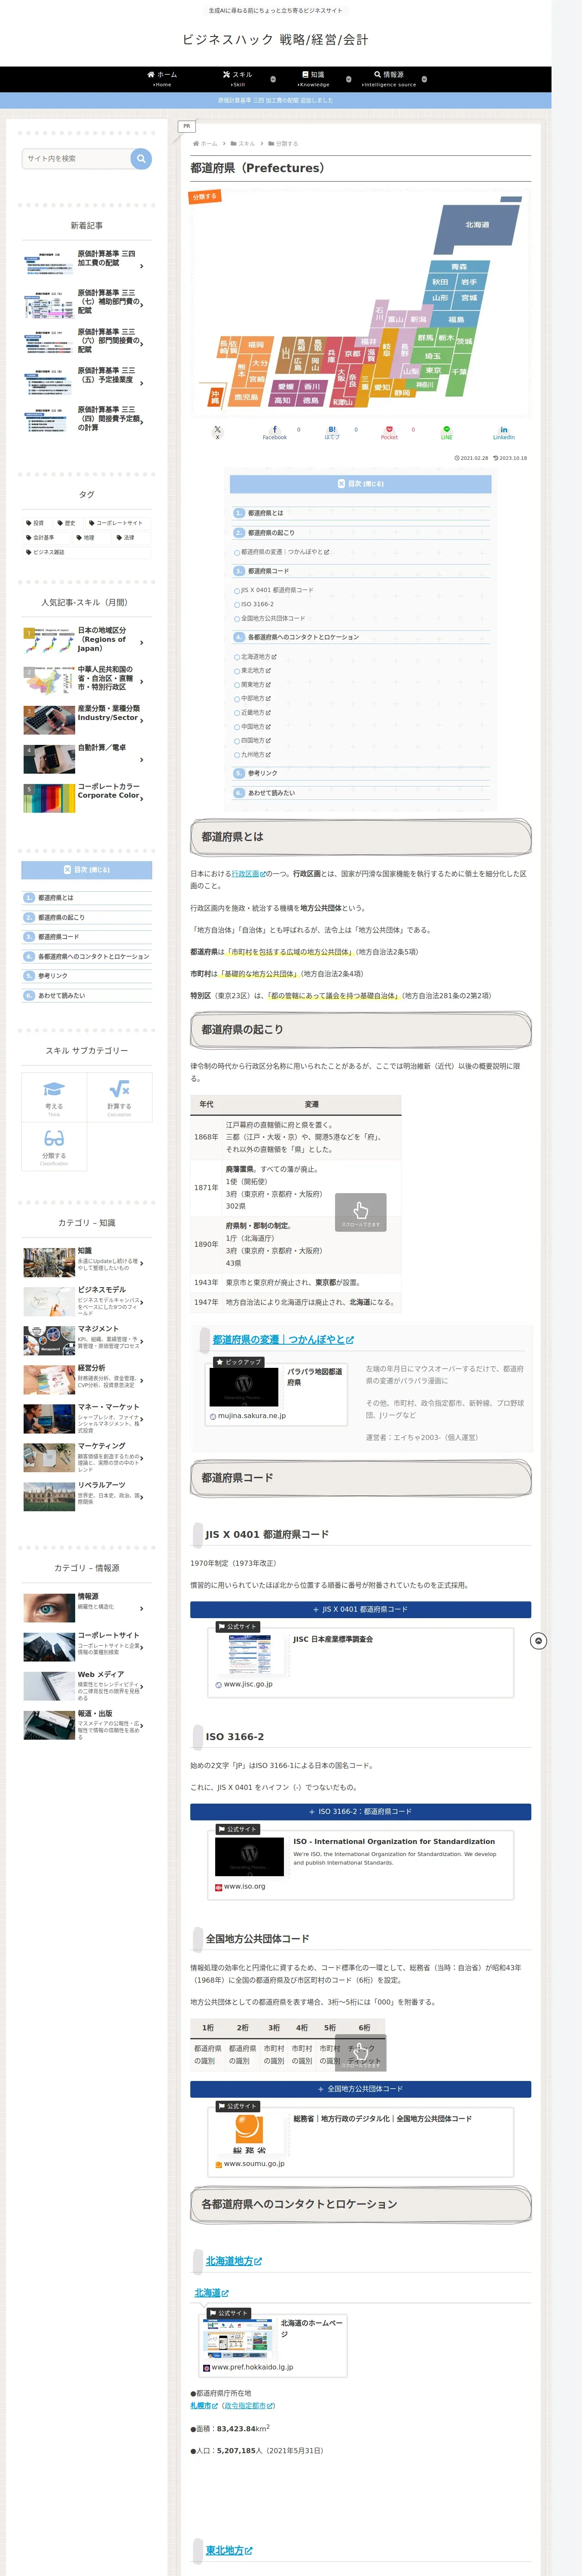Image resolution: width=582 pixels, height=2576 pixels.
Task: Expand the JIS X 0401 都道府県コード accordion
Action: click(360, 1609)
